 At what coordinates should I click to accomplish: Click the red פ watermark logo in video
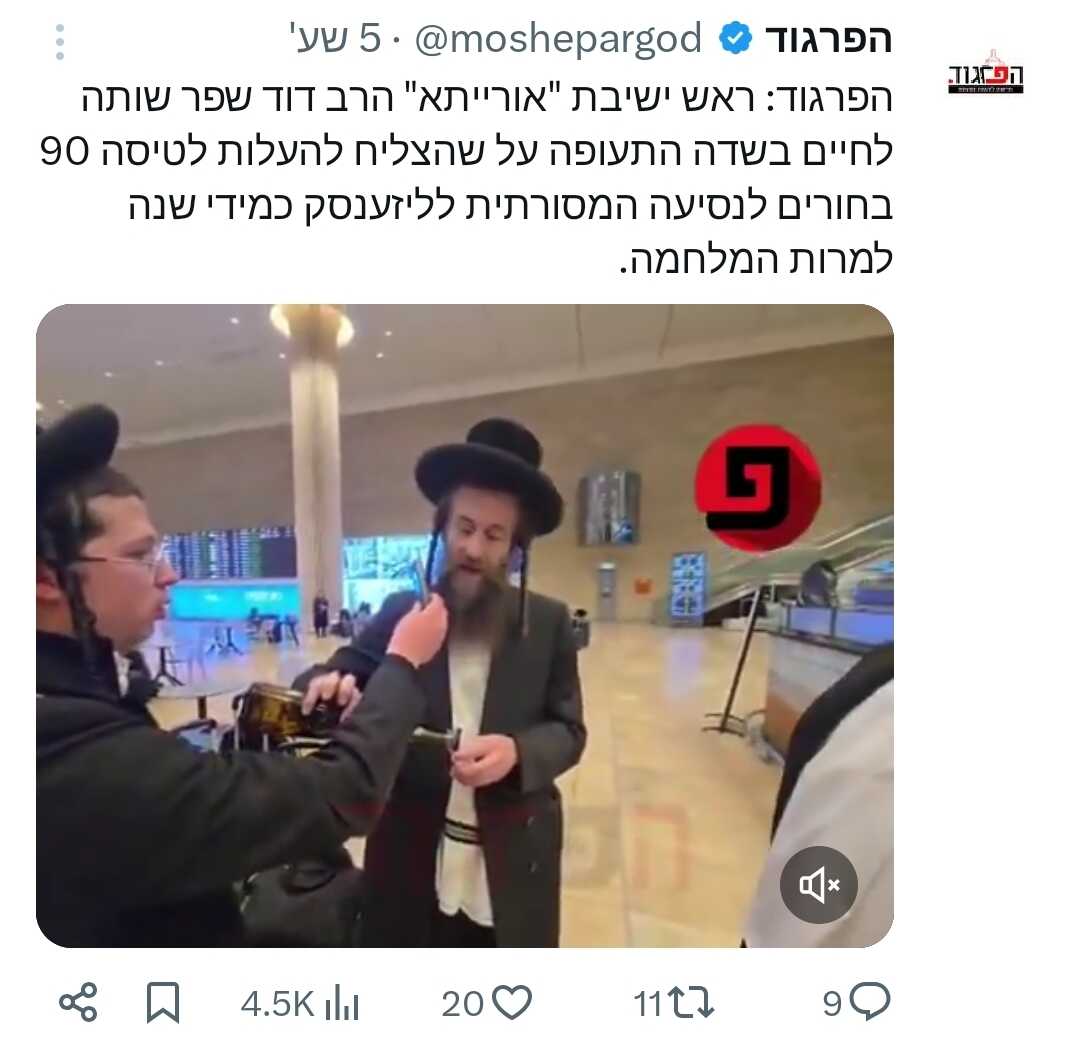pyautogui.click(x=758, y=488)
